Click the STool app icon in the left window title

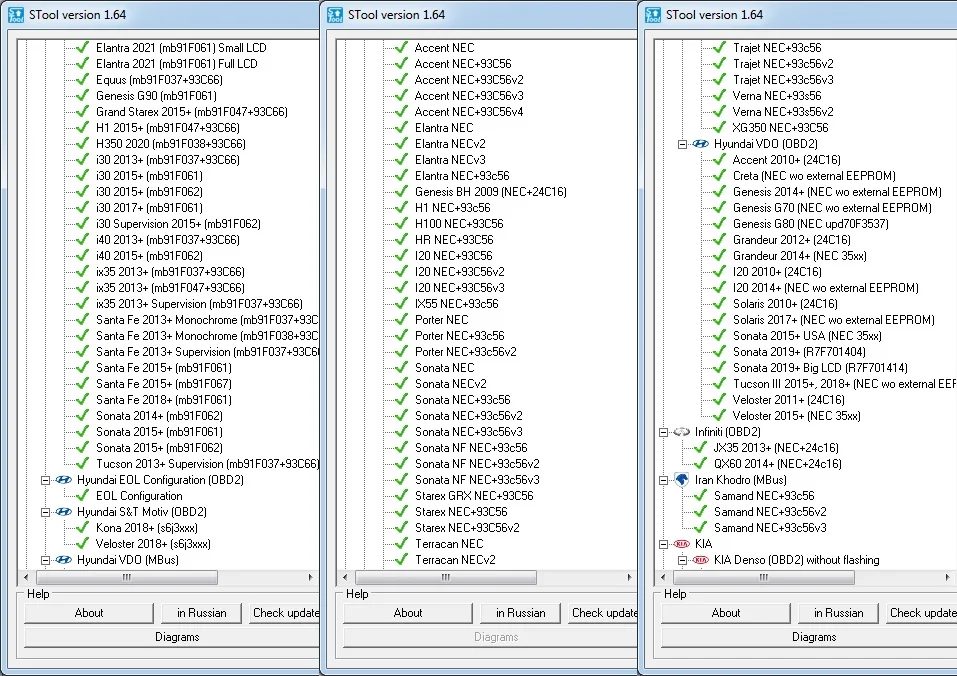(x=16, y=15)
